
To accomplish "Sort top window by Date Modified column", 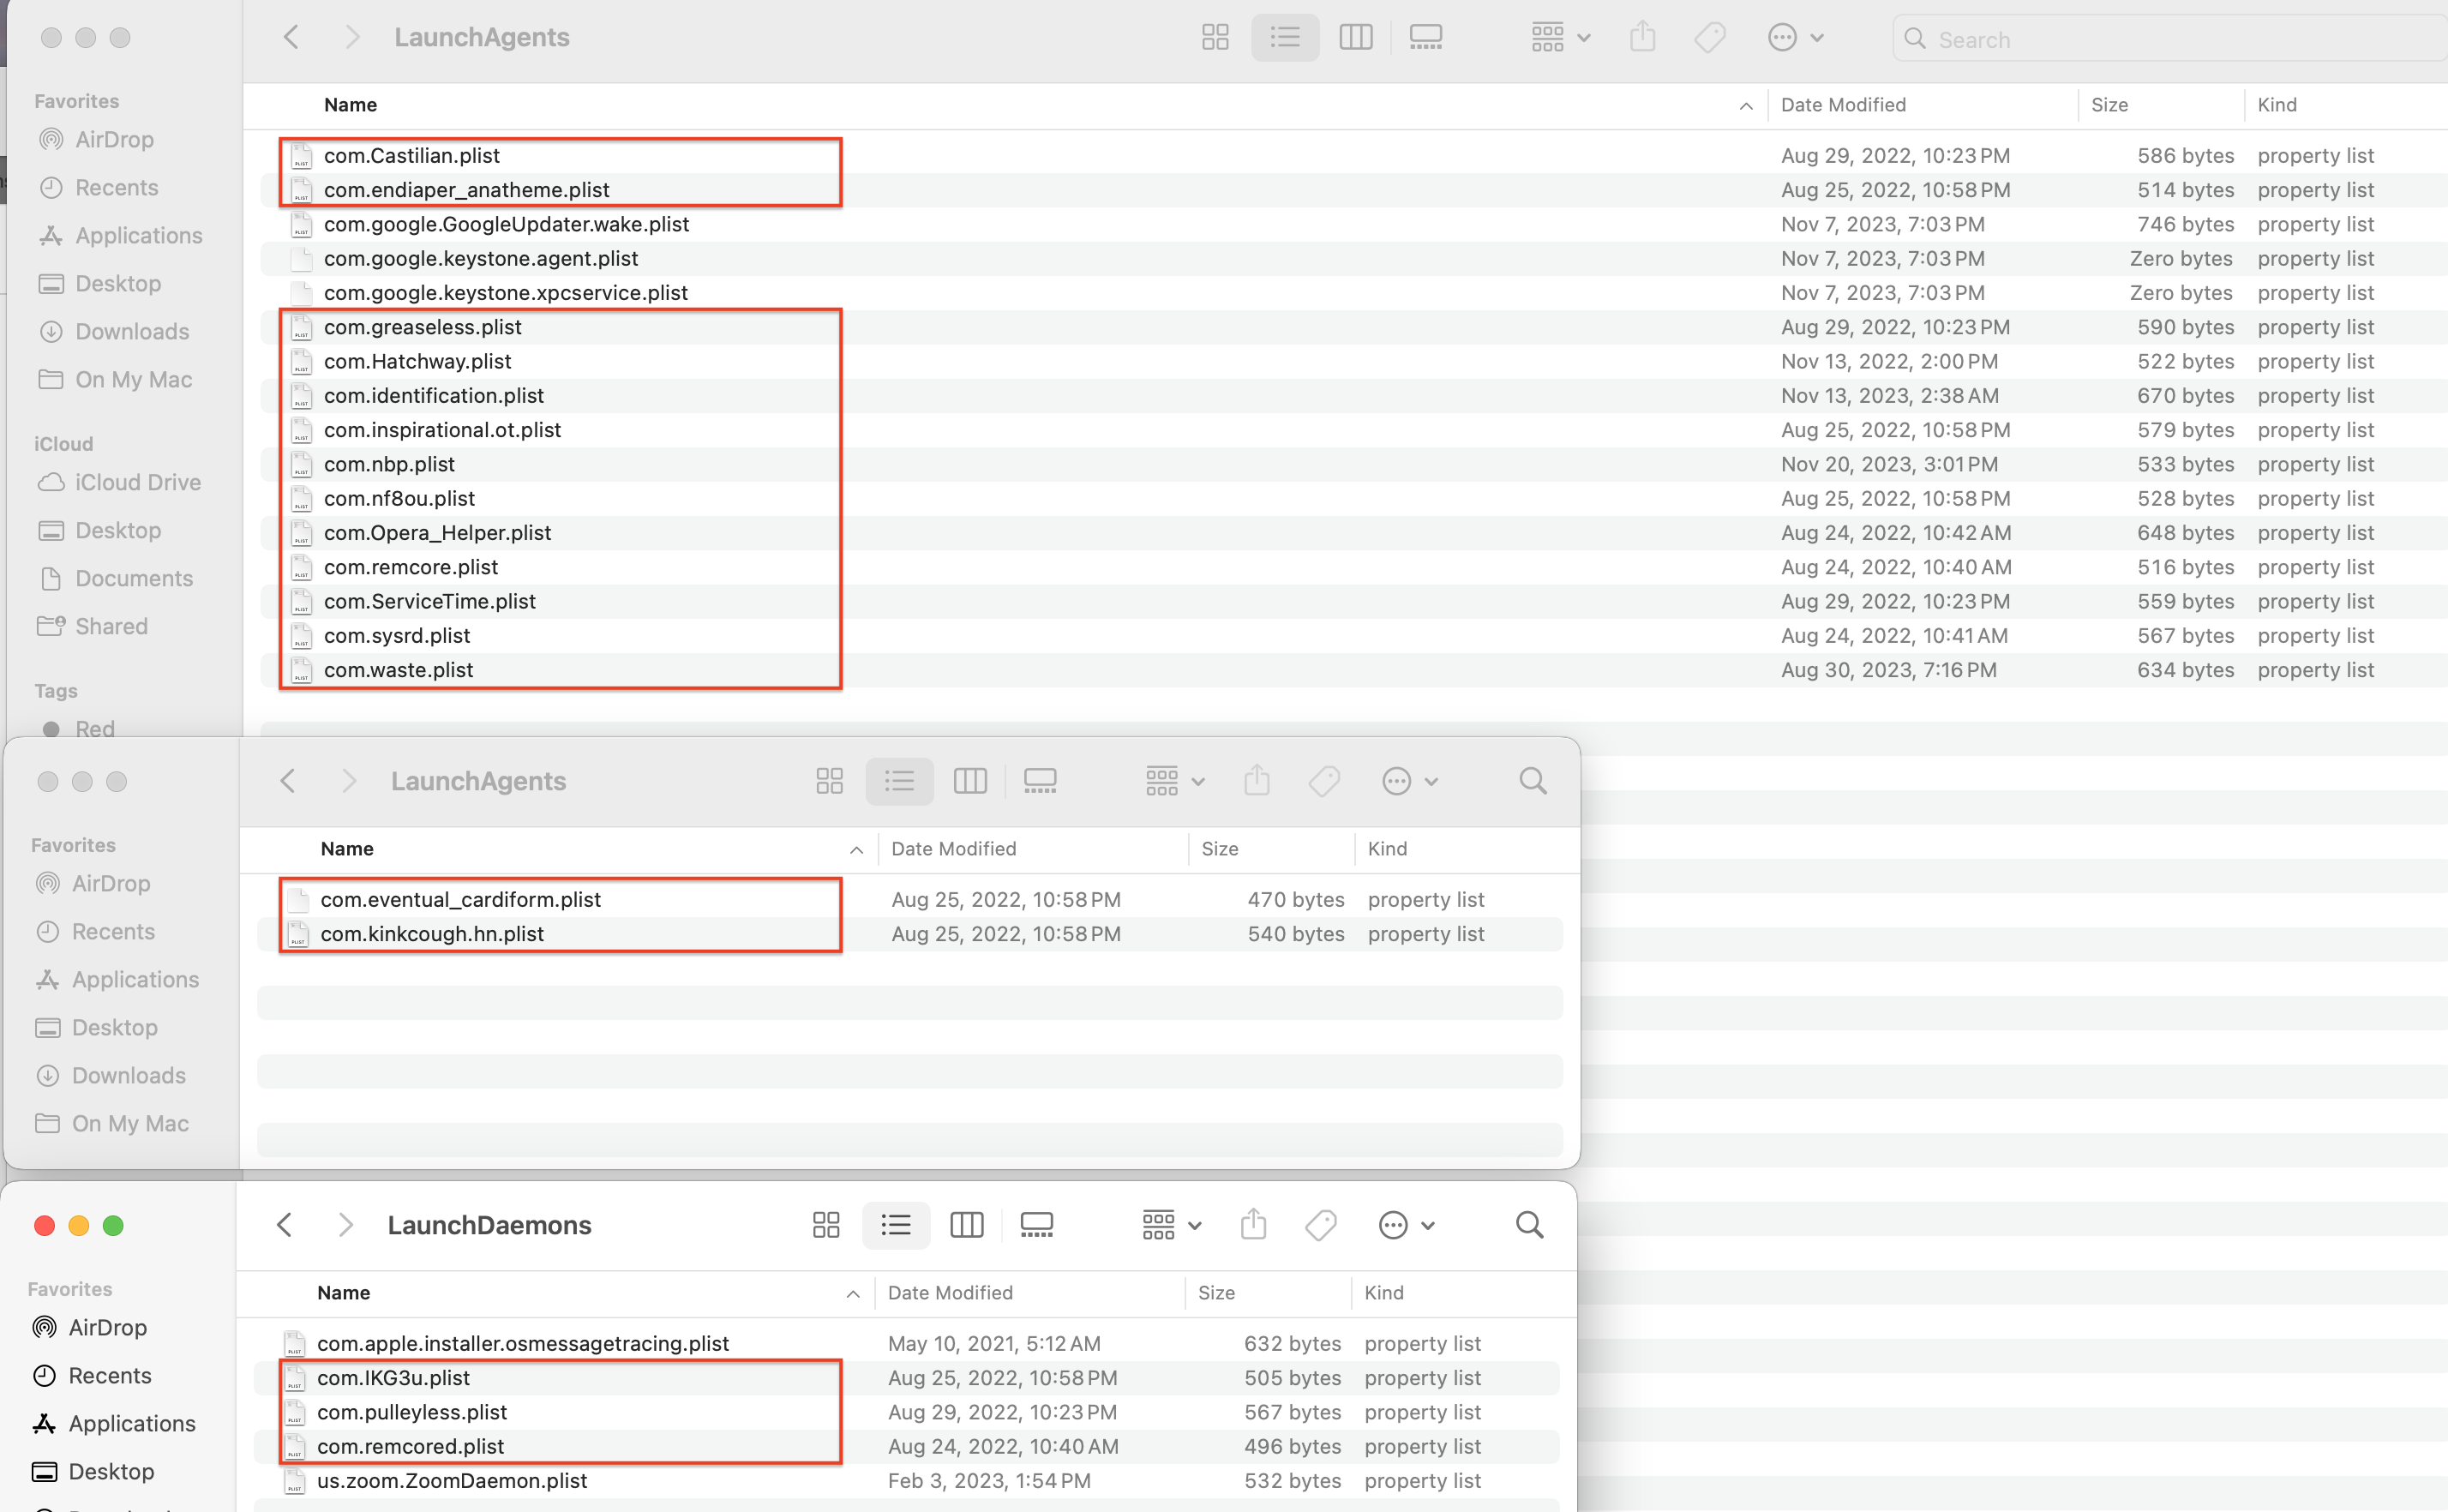I will click(x=1843, y=105).
